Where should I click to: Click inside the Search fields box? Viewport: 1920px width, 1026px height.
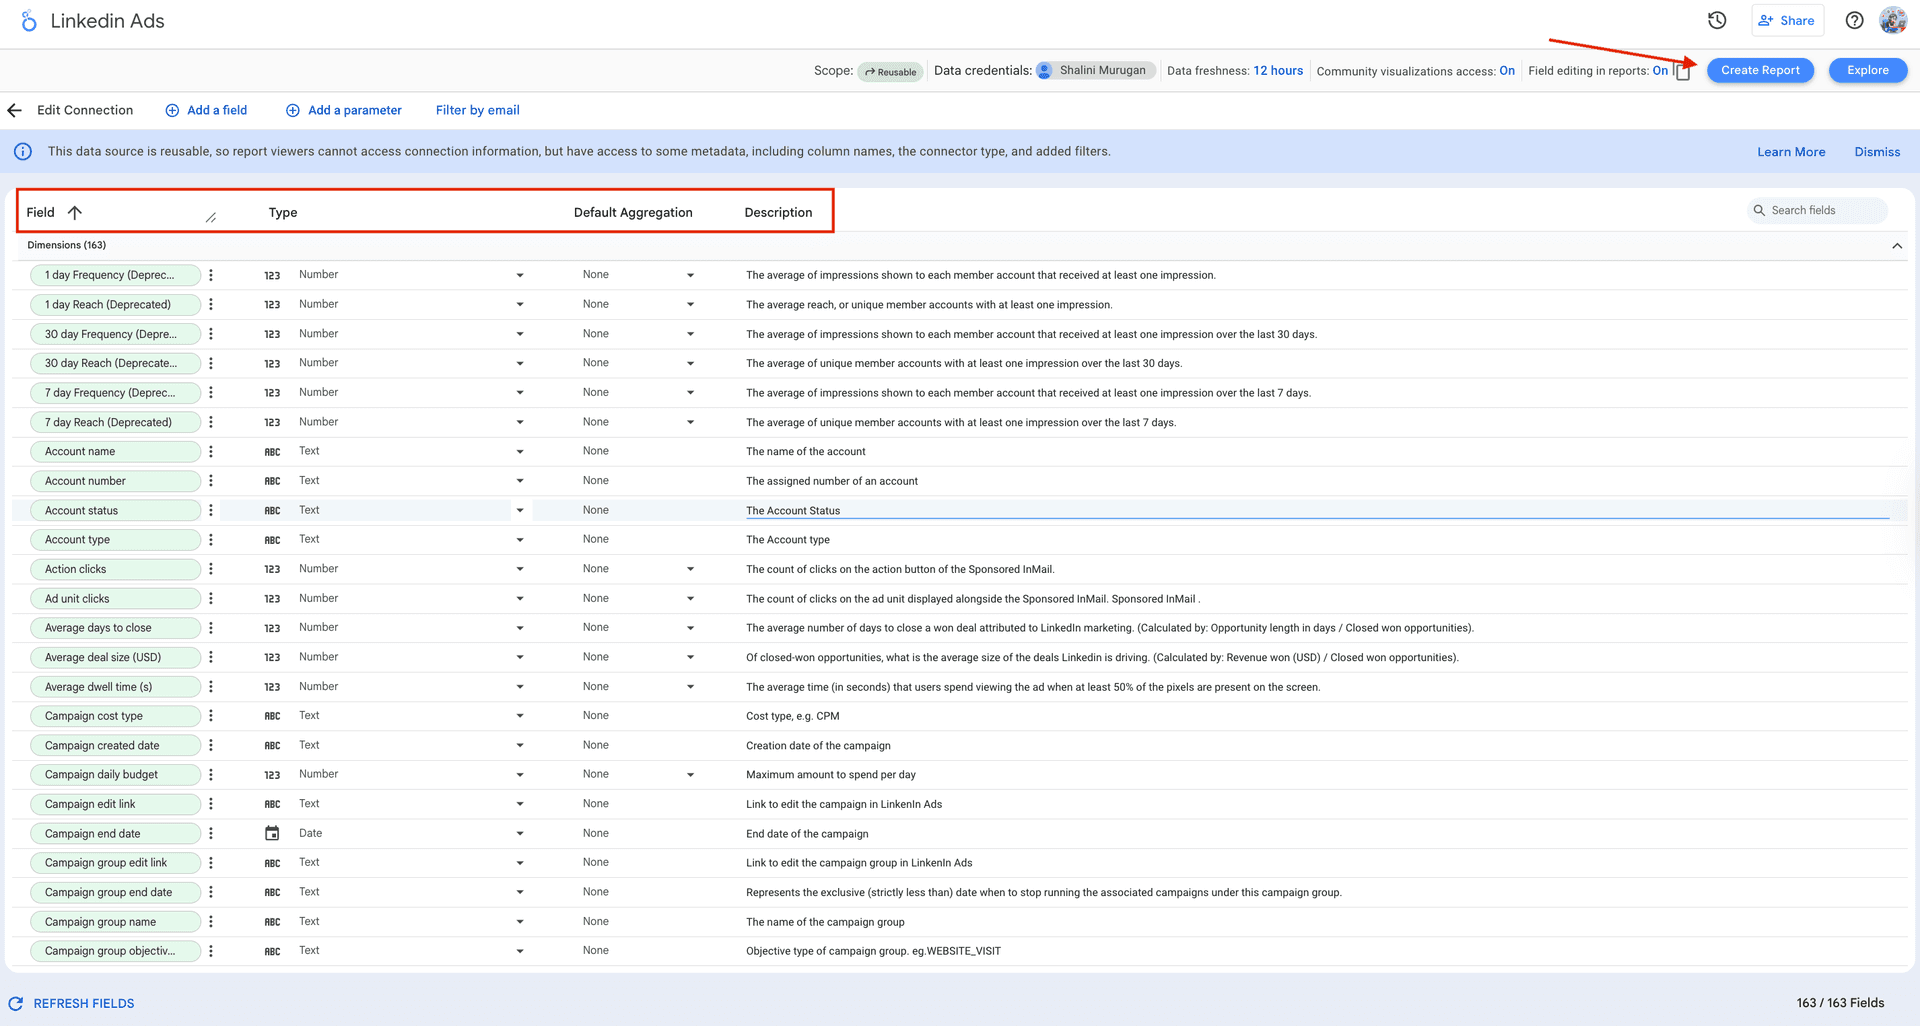coord(1820,210)
